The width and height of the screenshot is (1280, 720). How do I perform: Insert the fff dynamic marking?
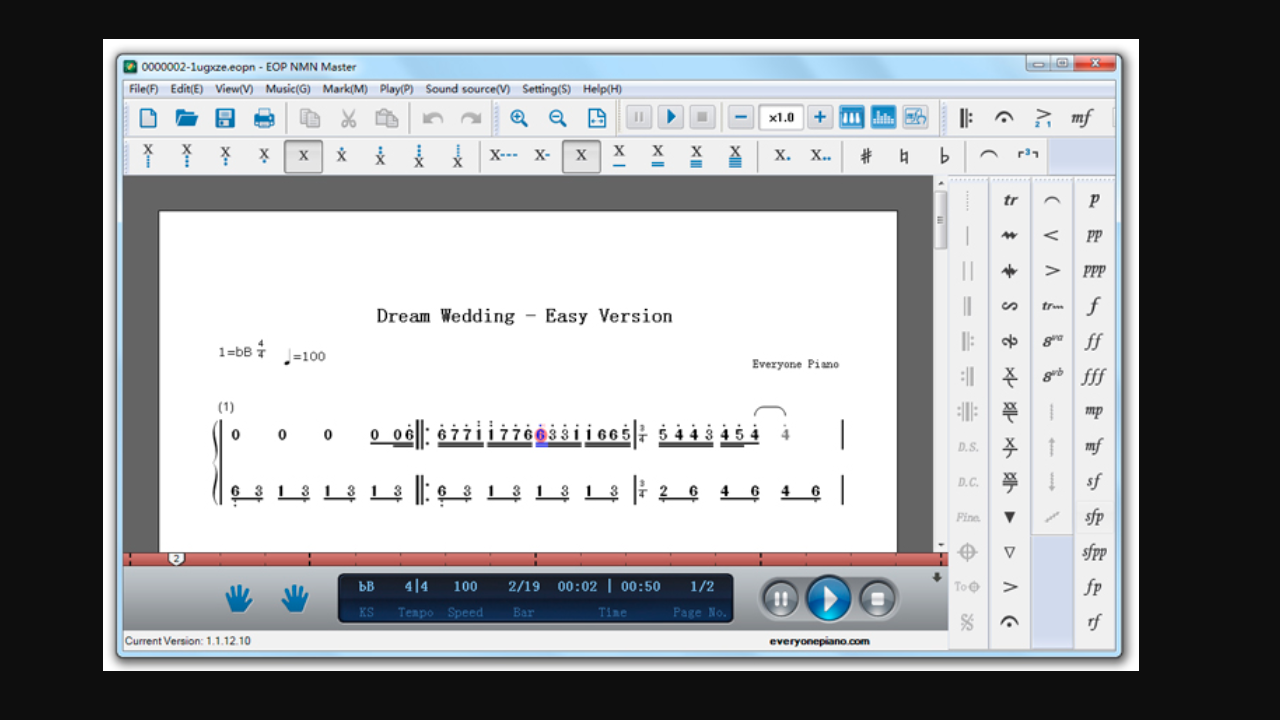(x=1093, y=376)
